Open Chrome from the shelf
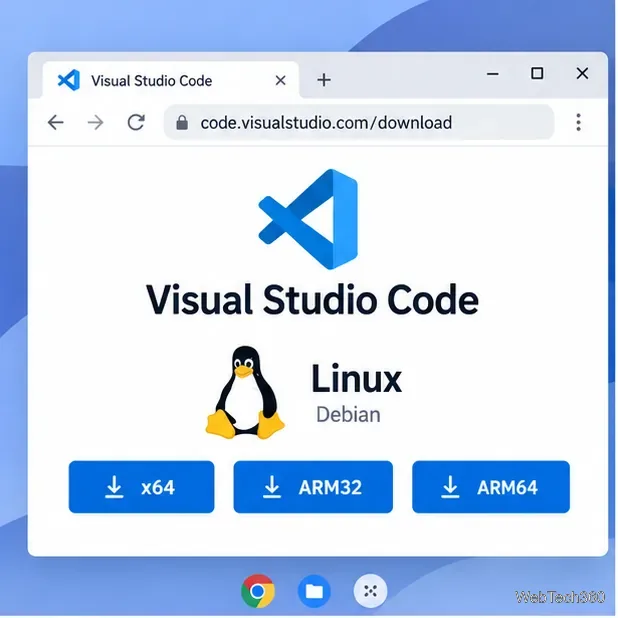The image size is (618, 618). (x=258, y=591)
